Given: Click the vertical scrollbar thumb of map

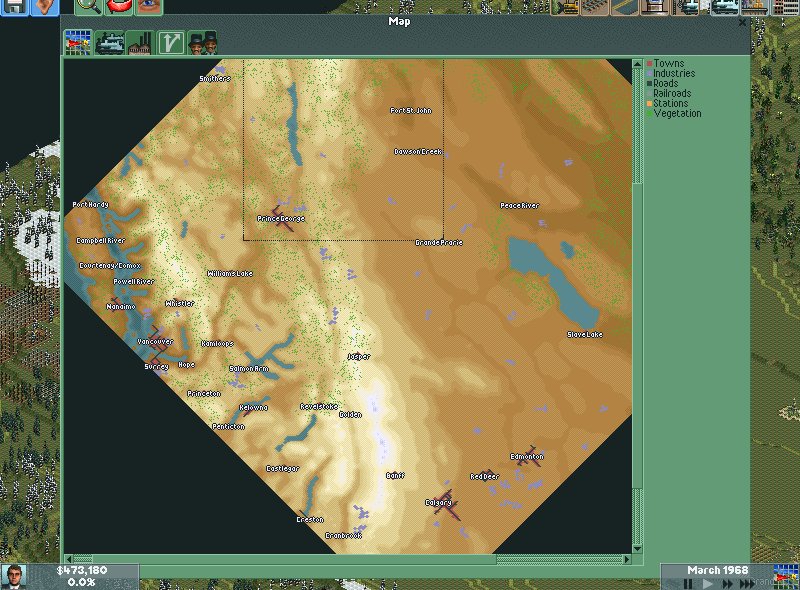Looking at the screenshot, I should (x=637, y=336).
